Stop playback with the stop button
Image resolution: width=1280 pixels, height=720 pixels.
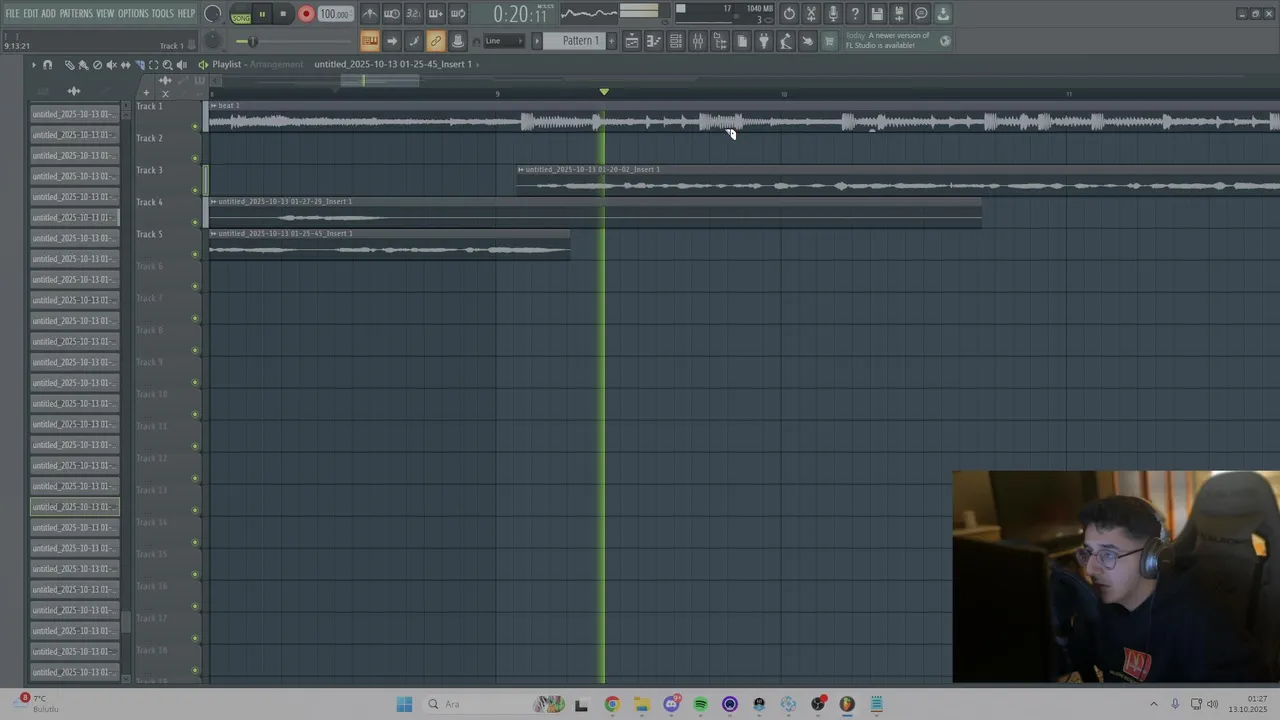click(x=283, y=14)
